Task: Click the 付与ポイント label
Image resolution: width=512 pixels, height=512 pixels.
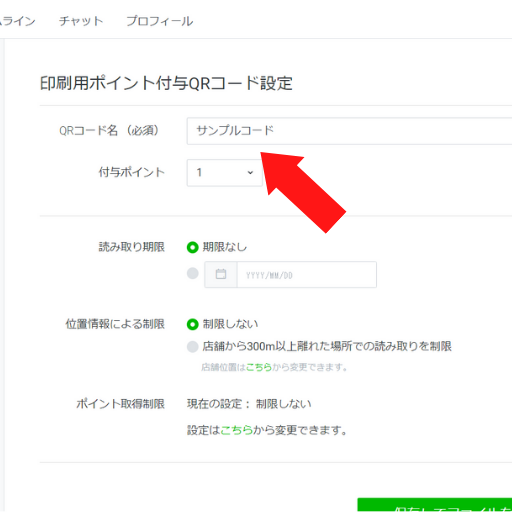Action: [x=132, y=172]
